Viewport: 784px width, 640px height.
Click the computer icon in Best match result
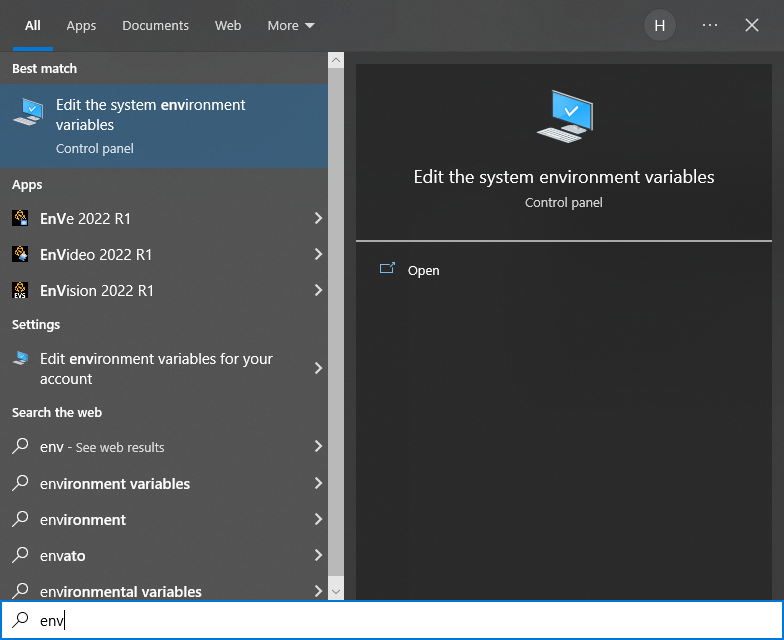[x=28, y=112]
